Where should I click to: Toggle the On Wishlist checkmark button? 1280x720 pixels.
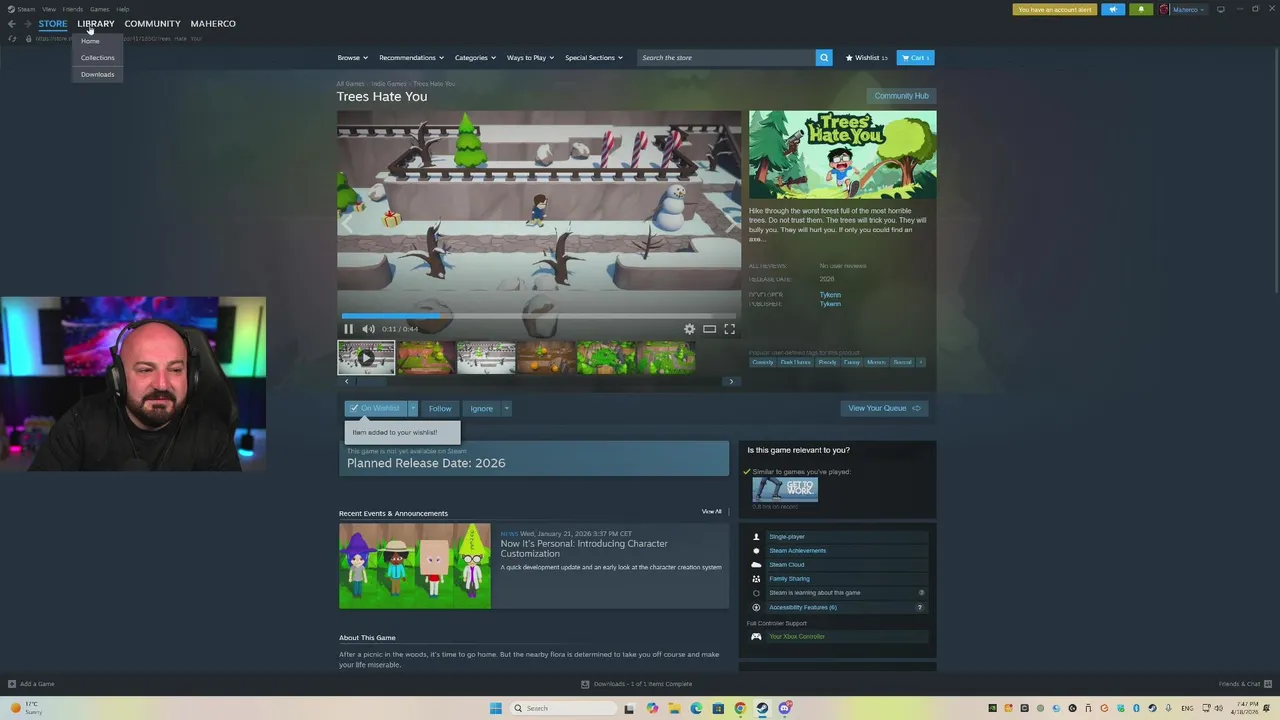coord(375,408)
